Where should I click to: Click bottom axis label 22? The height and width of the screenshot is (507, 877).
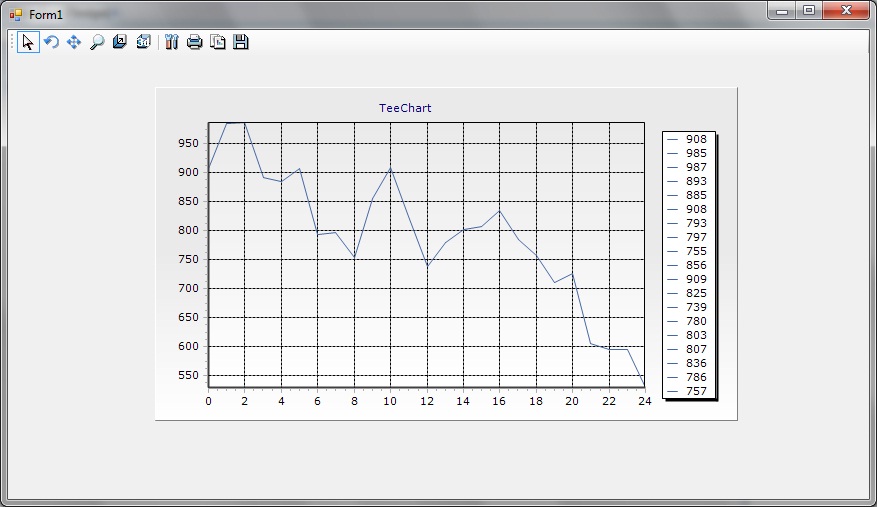[609, 401]
